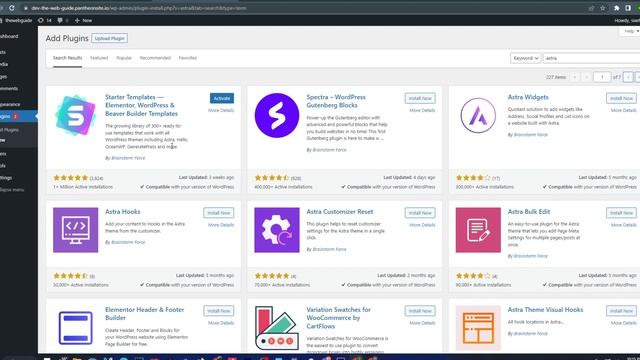Open the Astra Hooks title link
The image size is (640, 360).
click(x=122, y=212)
